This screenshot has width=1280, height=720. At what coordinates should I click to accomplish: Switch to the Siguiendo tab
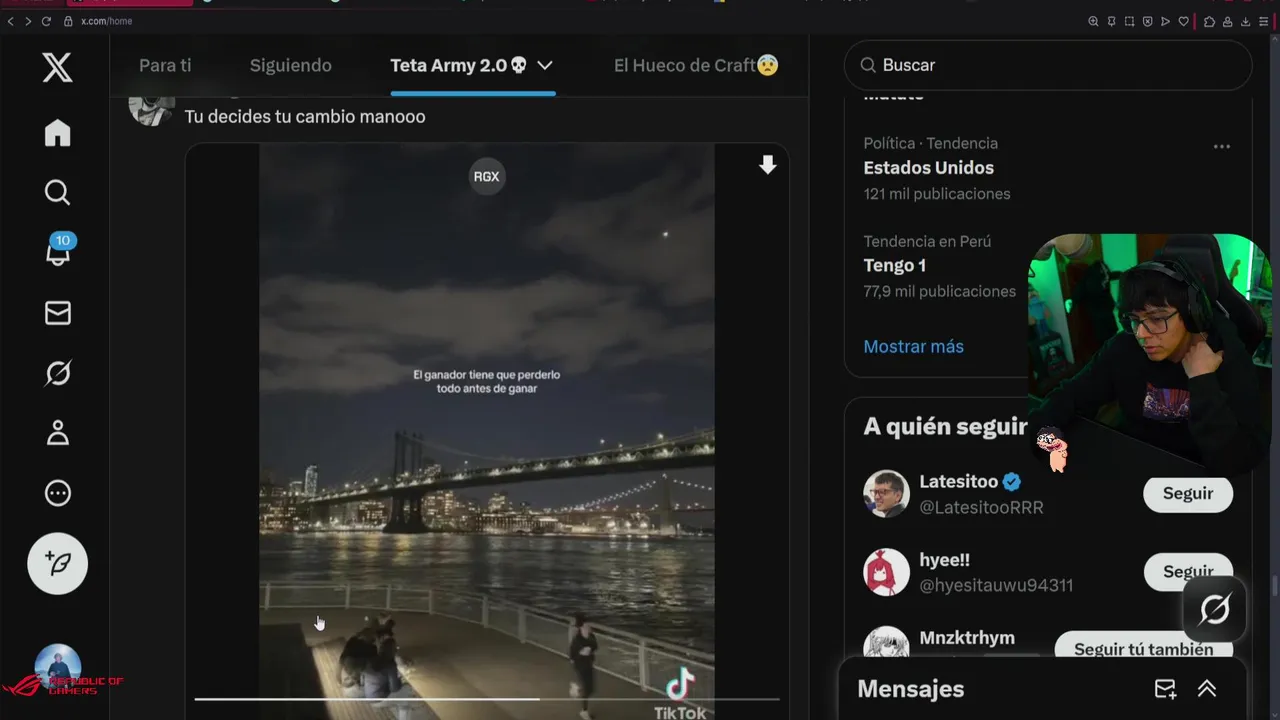point(291,66)
